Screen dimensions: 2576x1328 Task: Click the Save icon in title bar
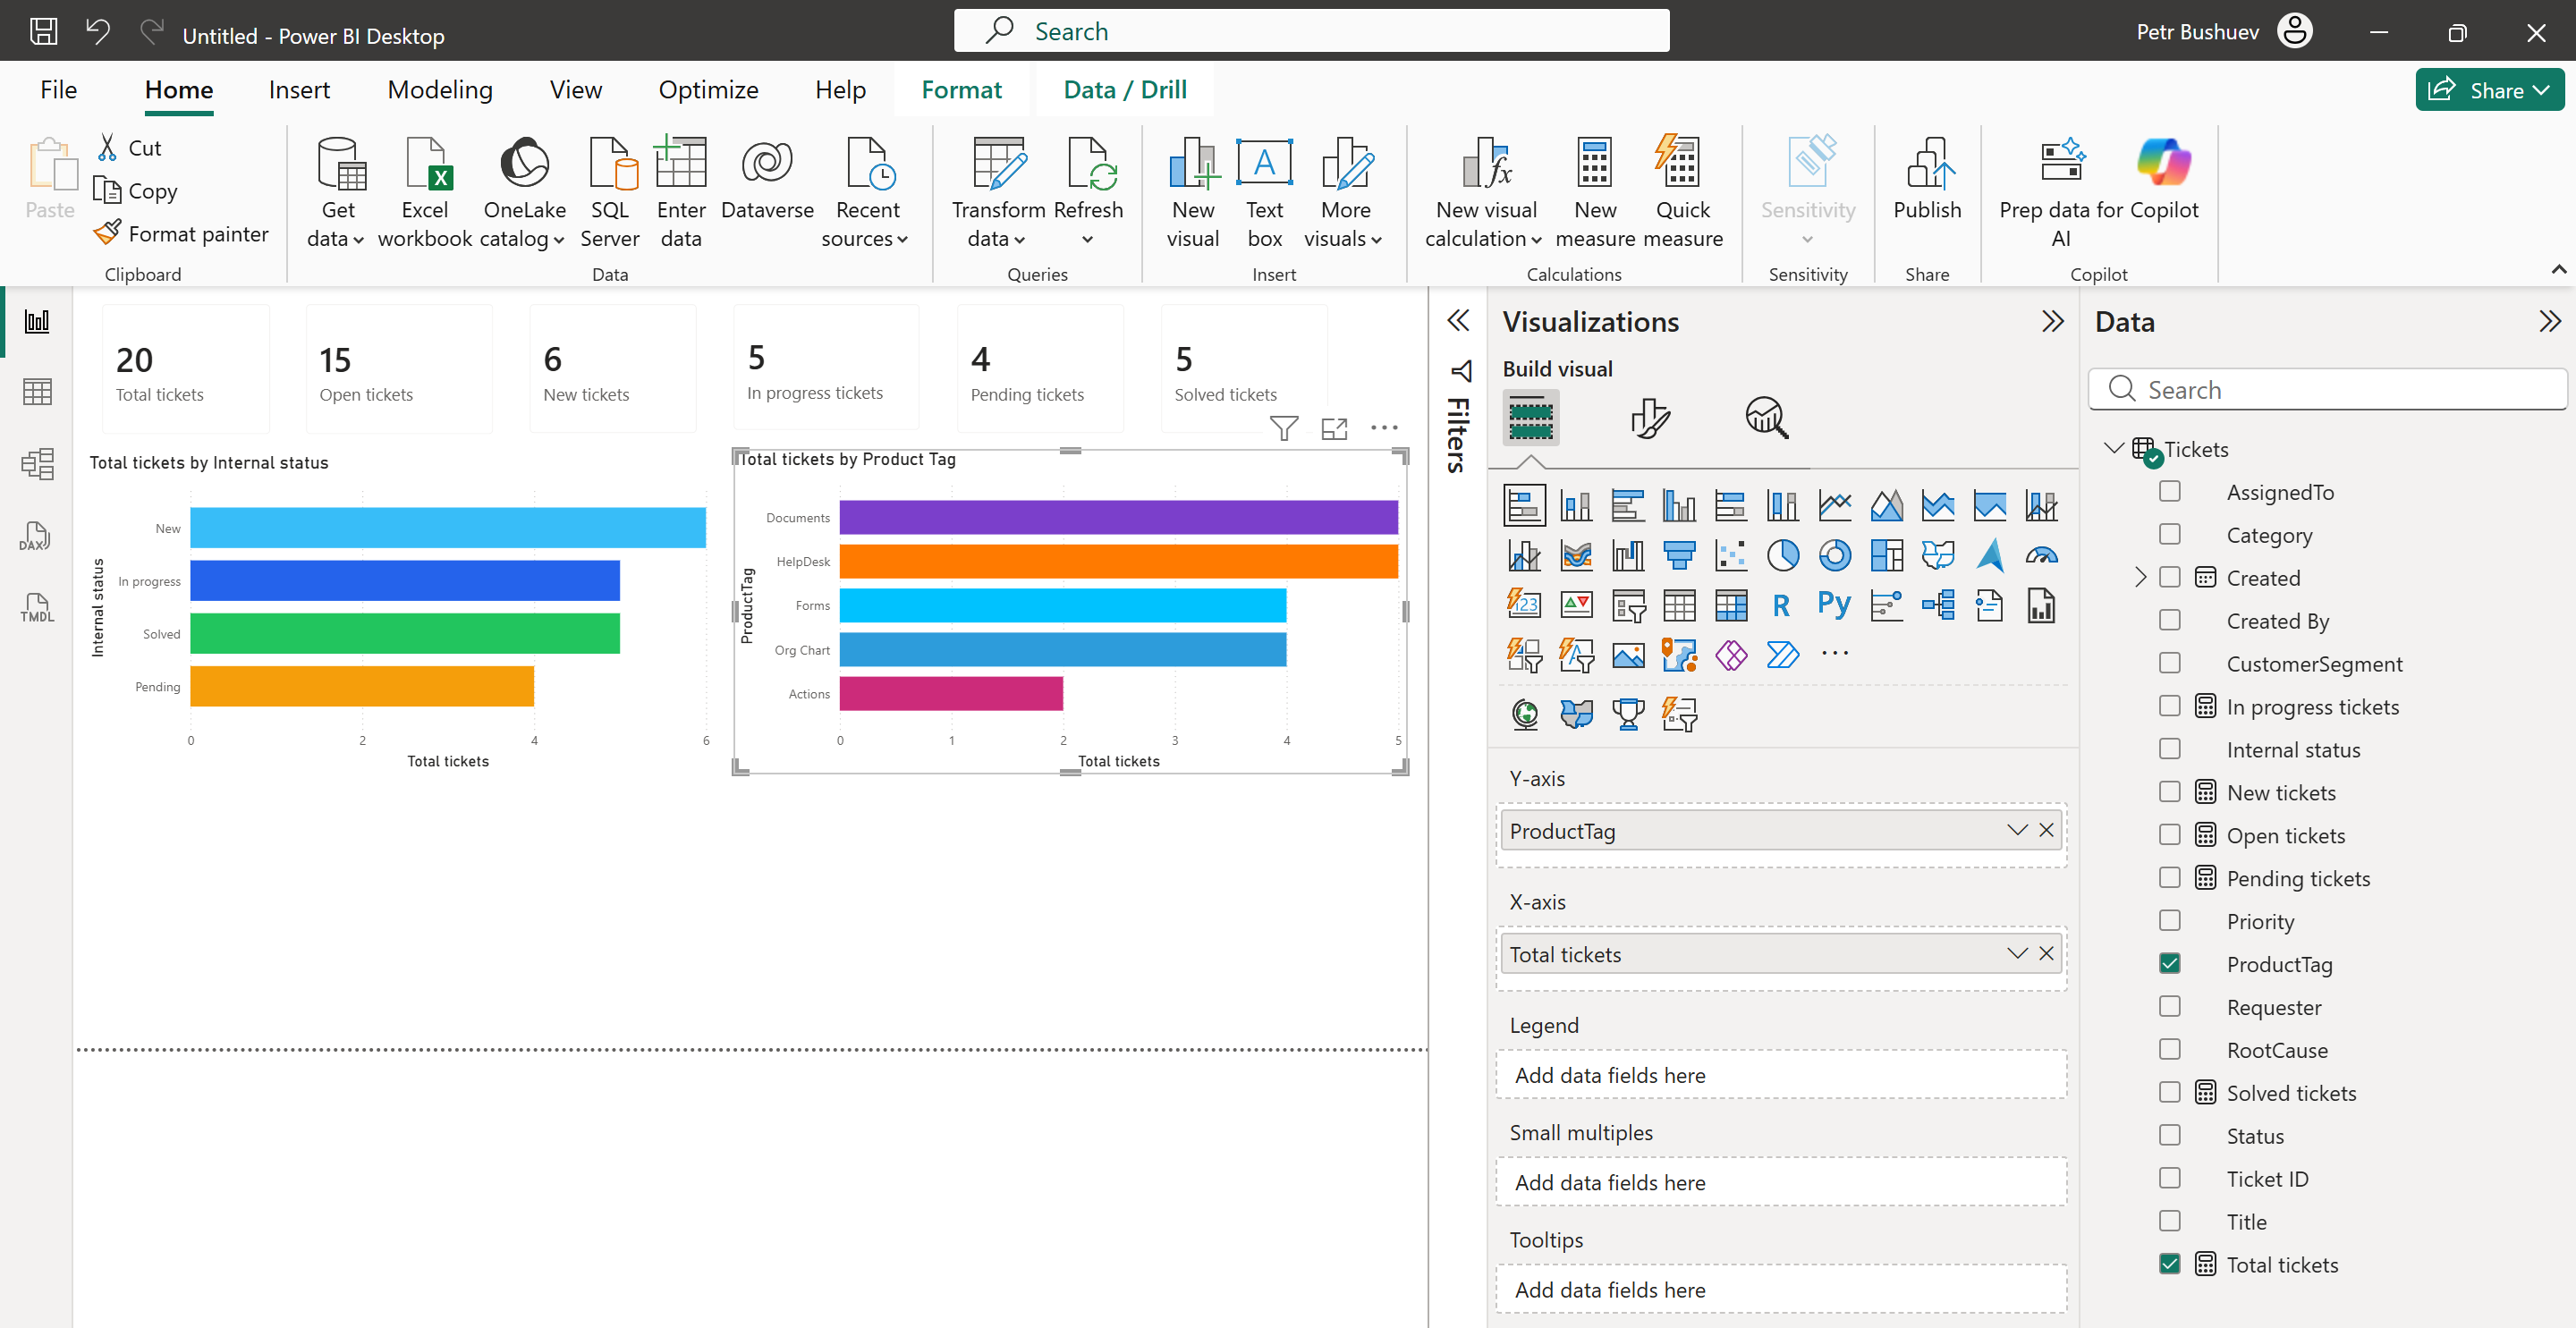tap(43, 32)
